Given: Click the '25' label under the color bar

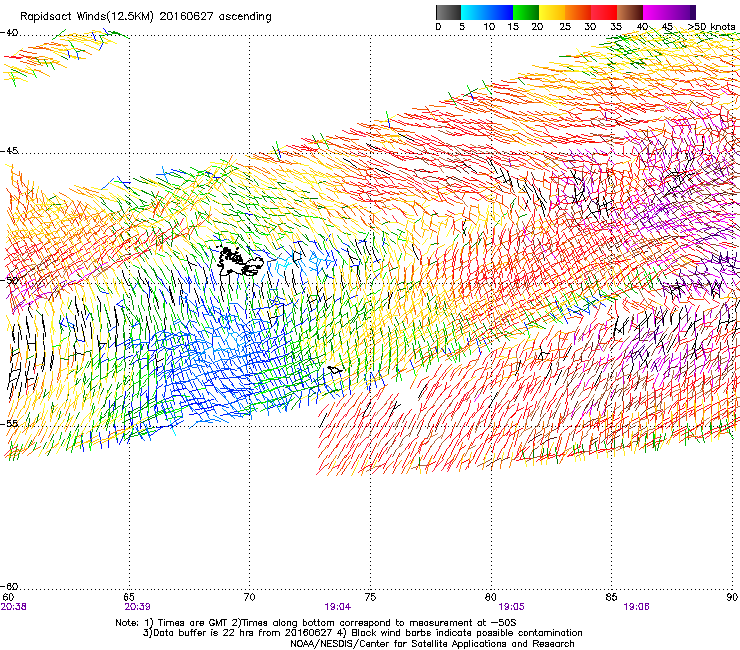Looking at the screenshot, I should pyautogui.click(x=565, y=27).
